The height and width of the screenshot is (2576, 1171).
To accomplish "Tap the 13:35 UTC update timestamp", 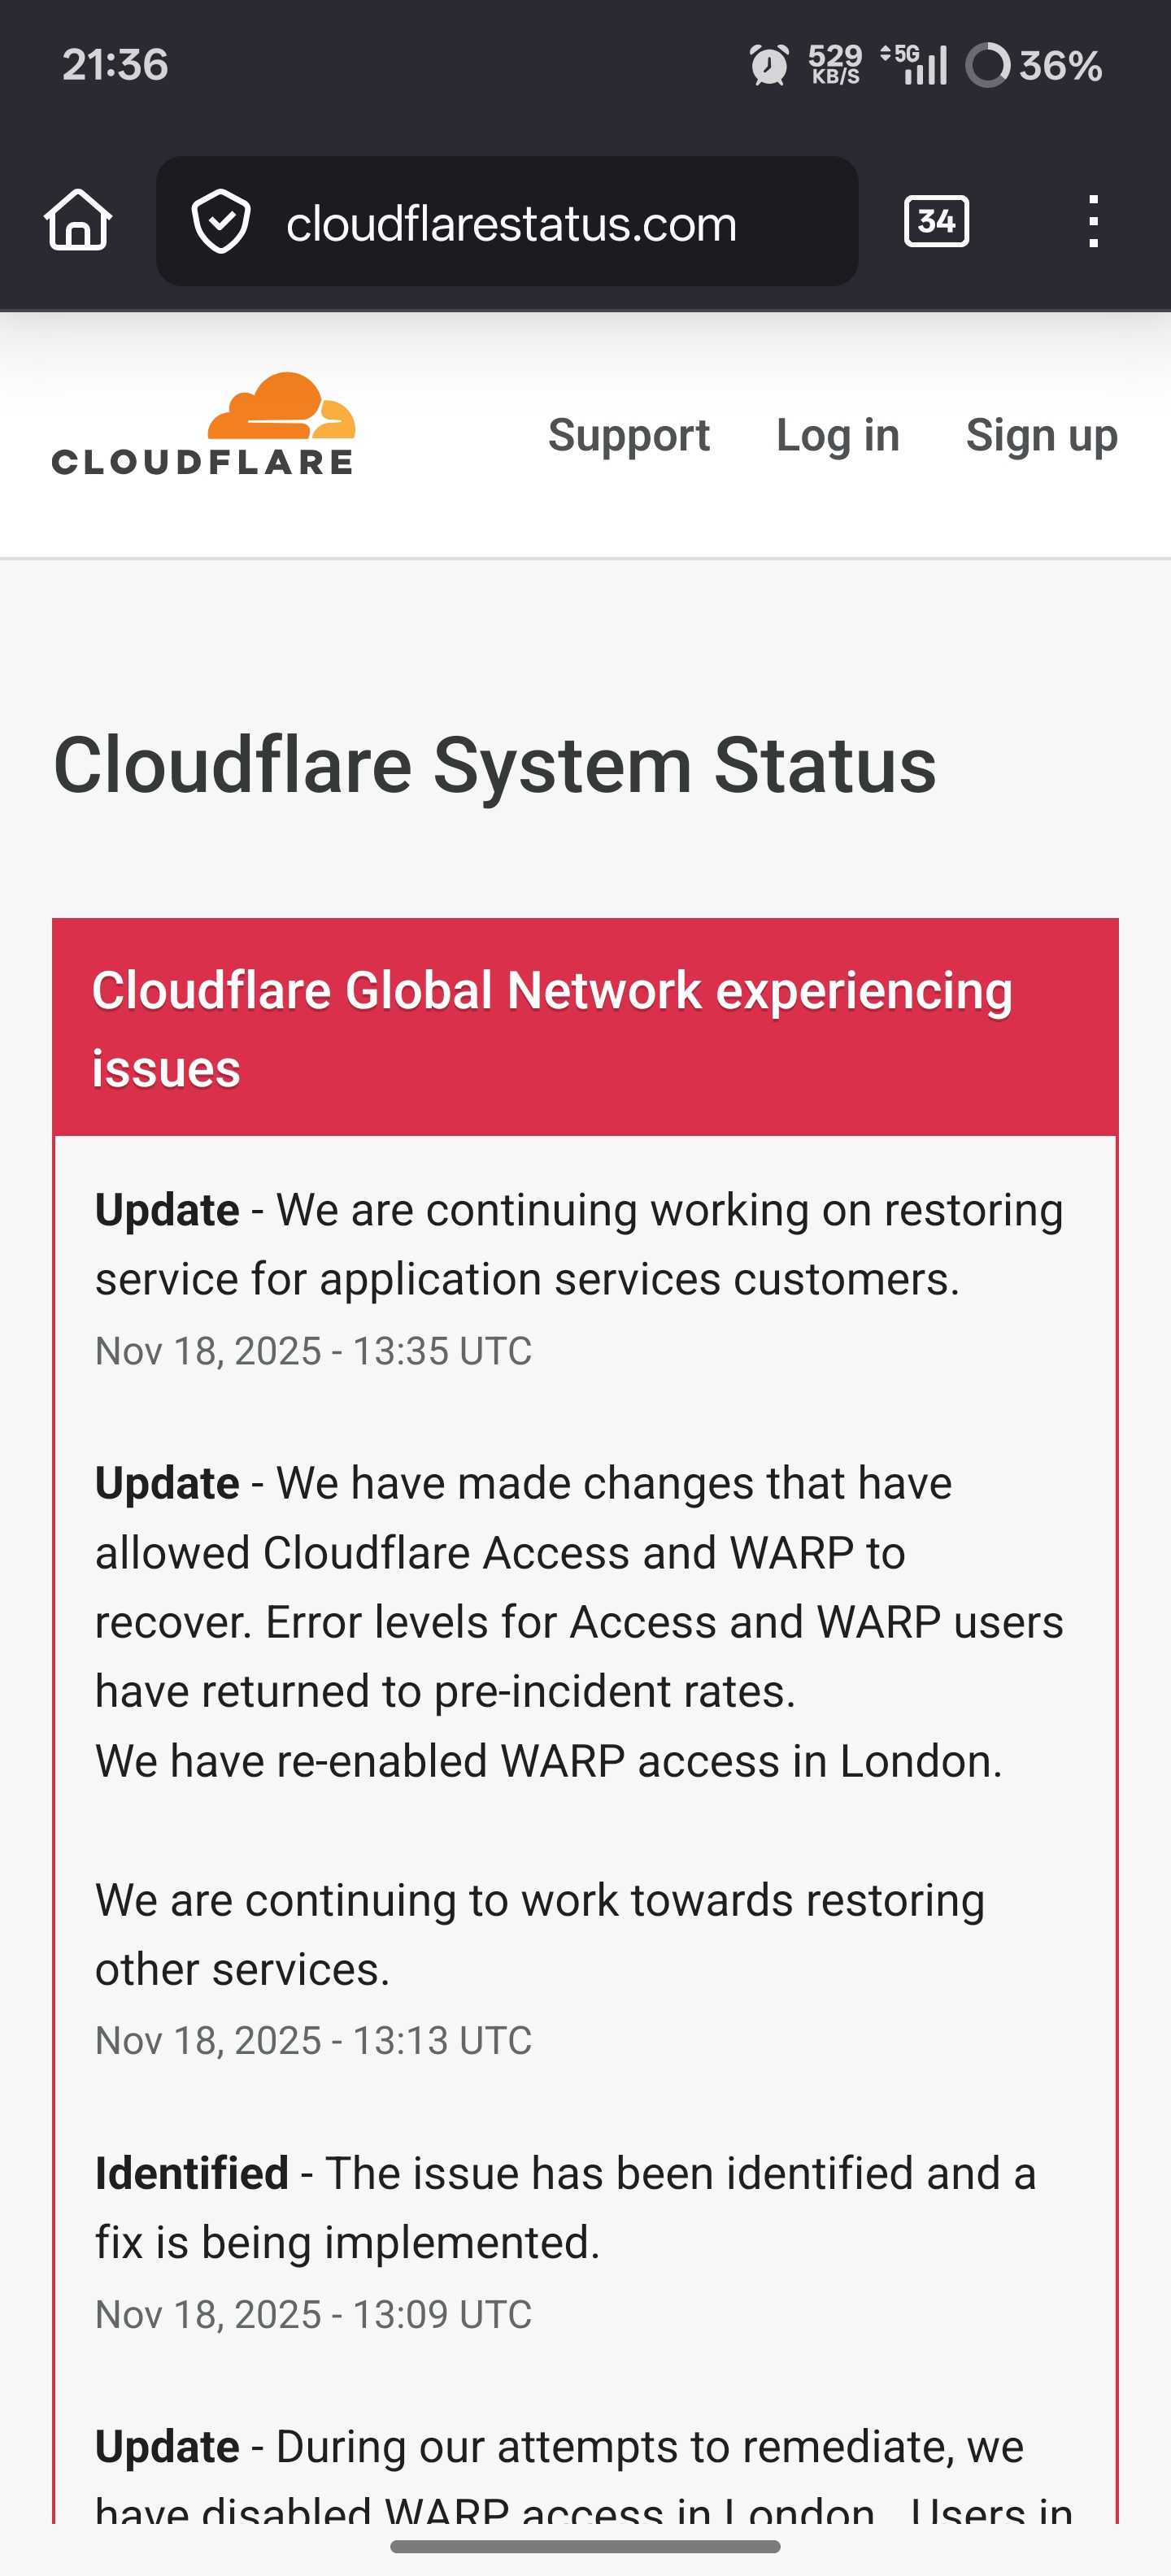I will (313, 1351).
